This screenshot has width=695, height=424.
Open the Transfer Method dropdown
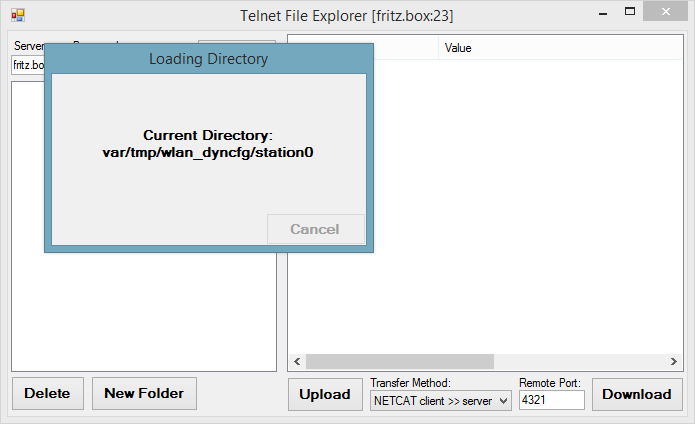pyautogui.click(x=441, y=401)
